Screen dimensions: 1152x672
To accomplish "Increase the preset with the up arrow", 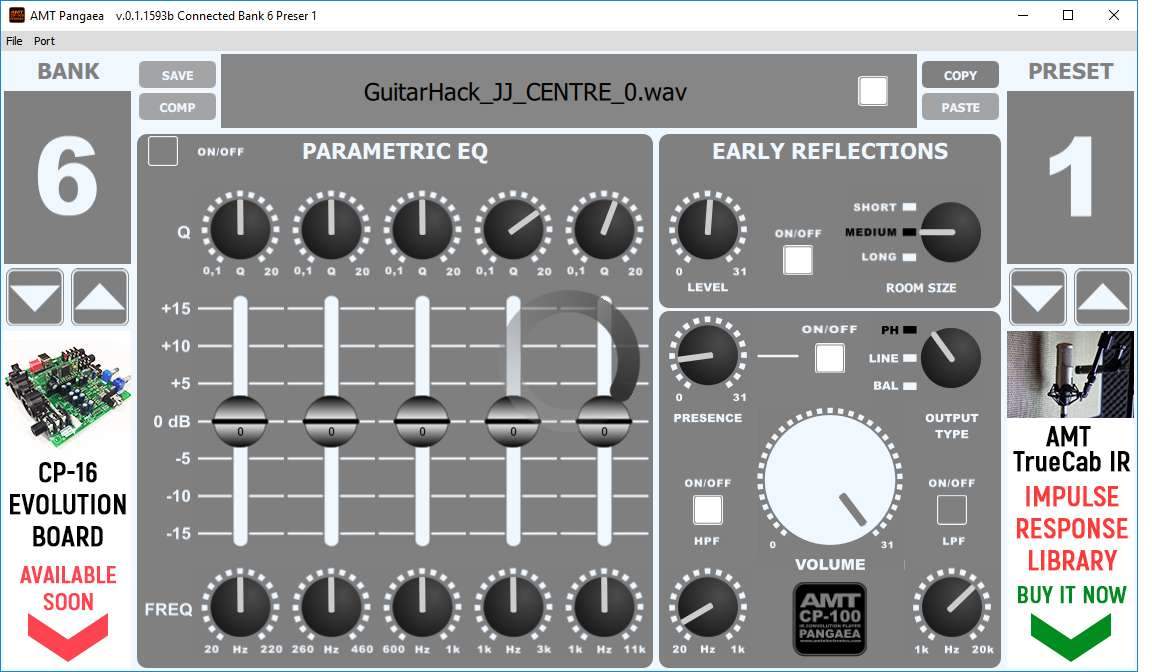I will (1103, 297).
